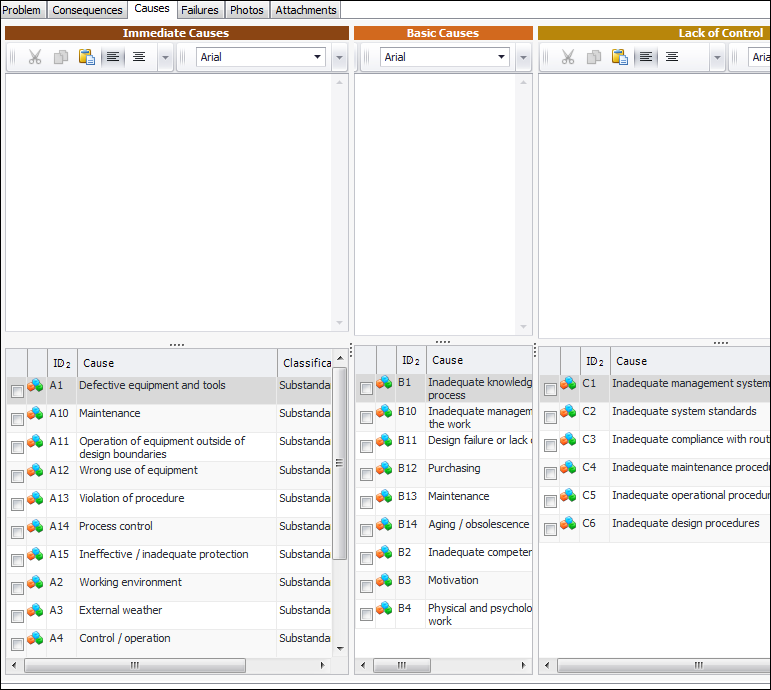771x690 pixels.
Task: Align text left in Immediate Causes editor
Action: 113,57
